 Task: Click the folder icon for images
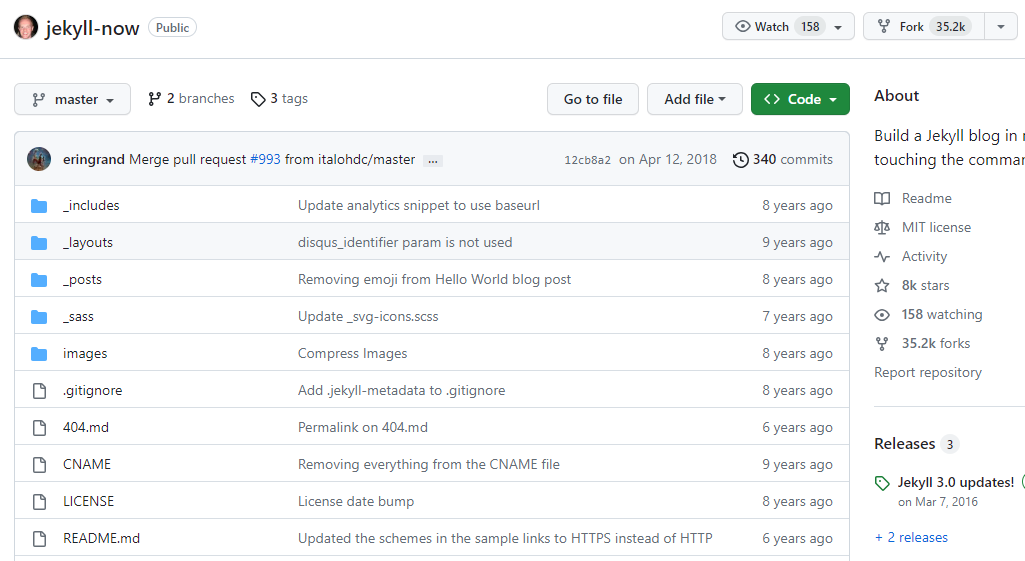39,354
